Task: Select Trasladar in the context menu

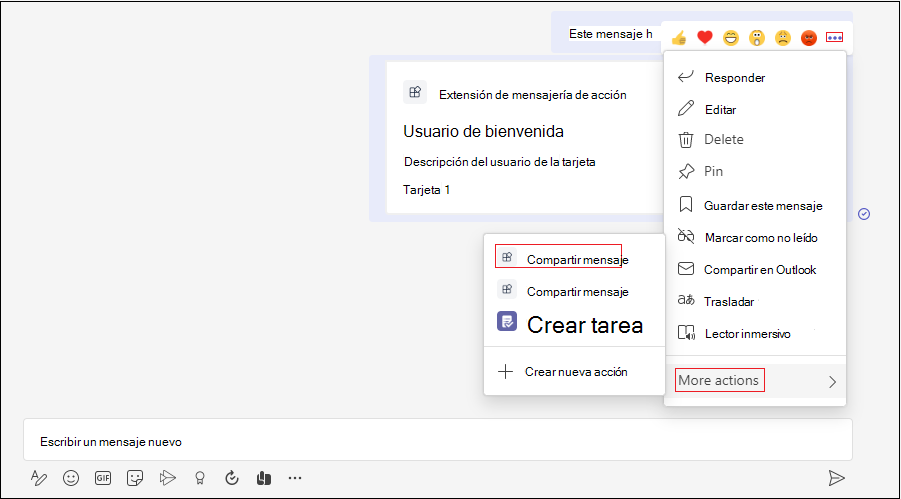Action: click(755, 301)
